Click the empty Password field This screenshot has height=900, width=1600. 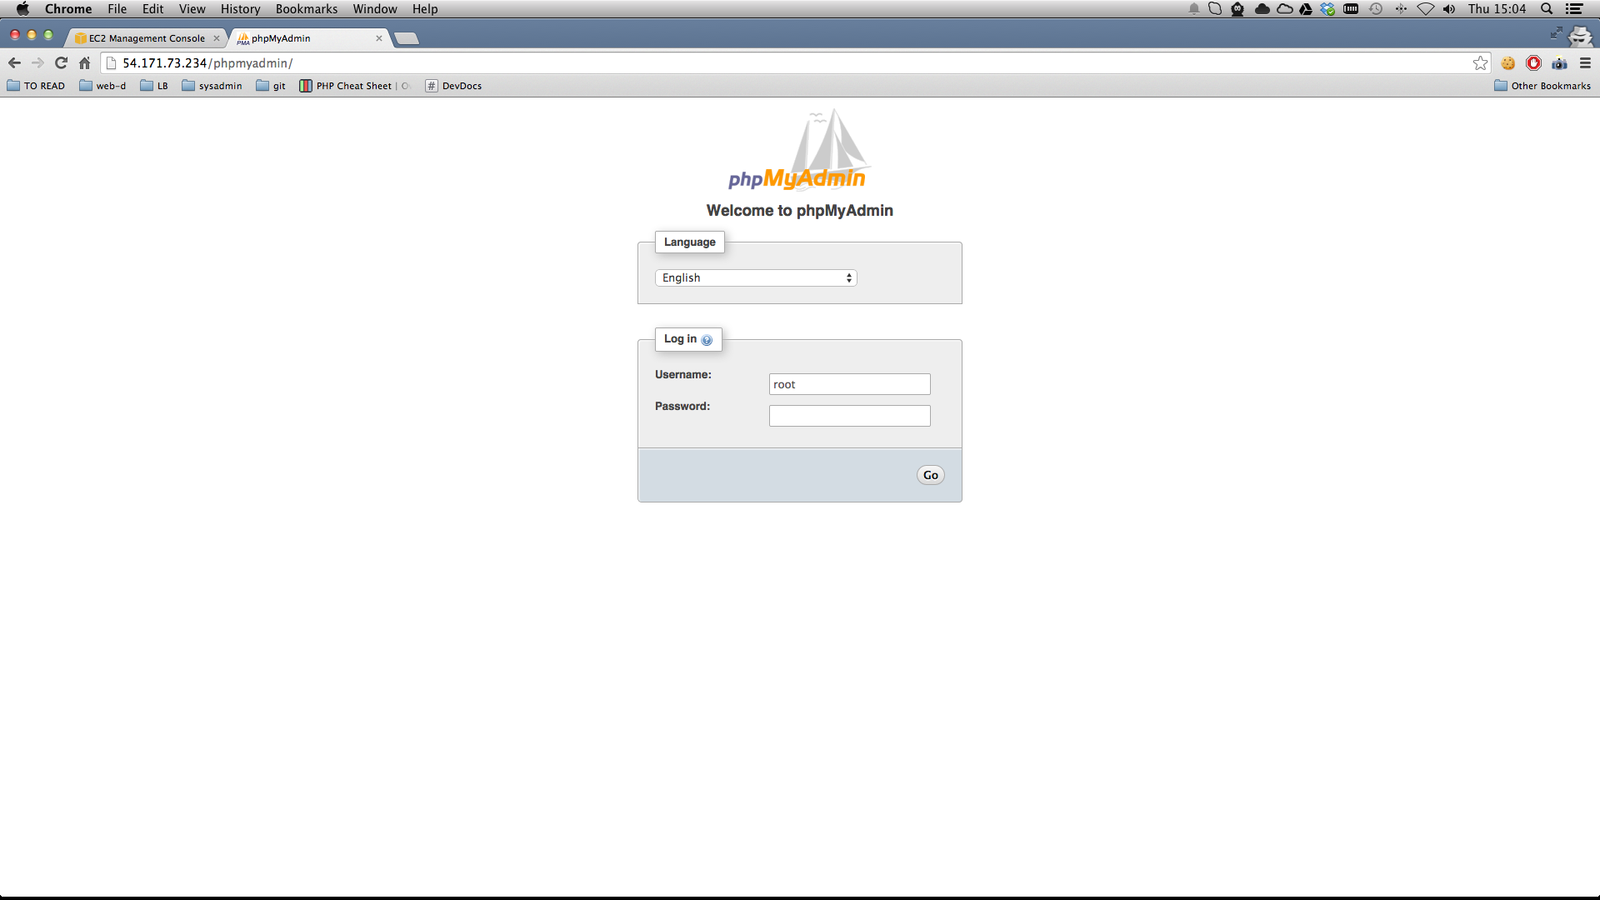[850, 416]
